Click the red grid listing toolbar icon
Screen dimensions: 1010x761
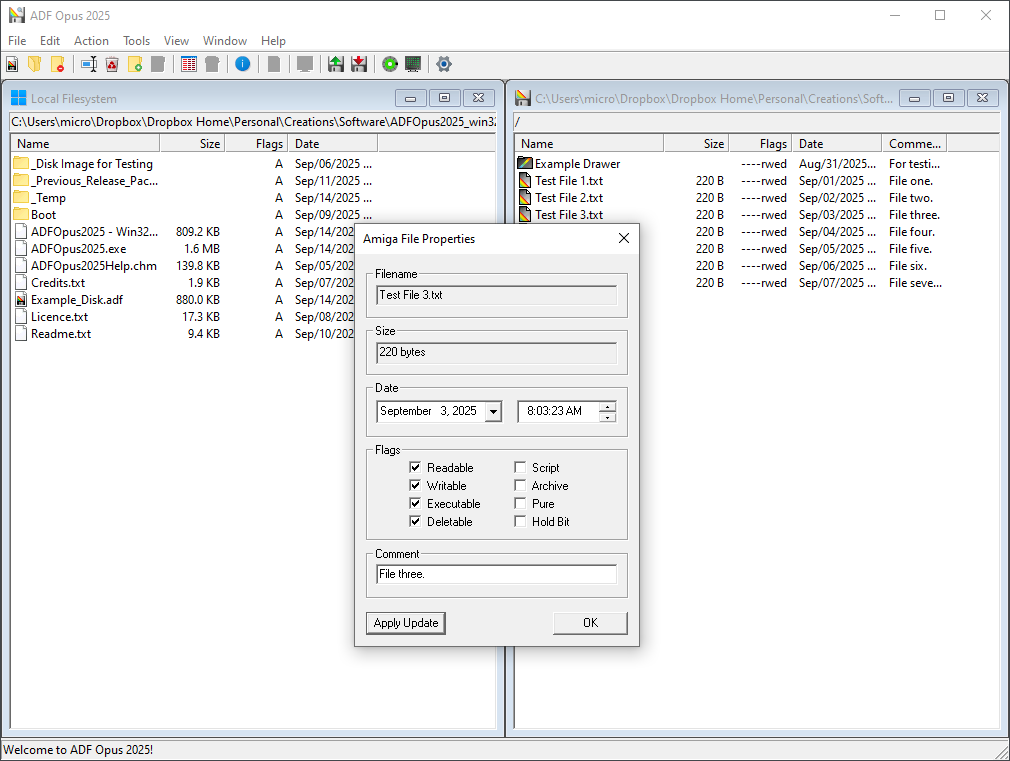coord(189,64)
